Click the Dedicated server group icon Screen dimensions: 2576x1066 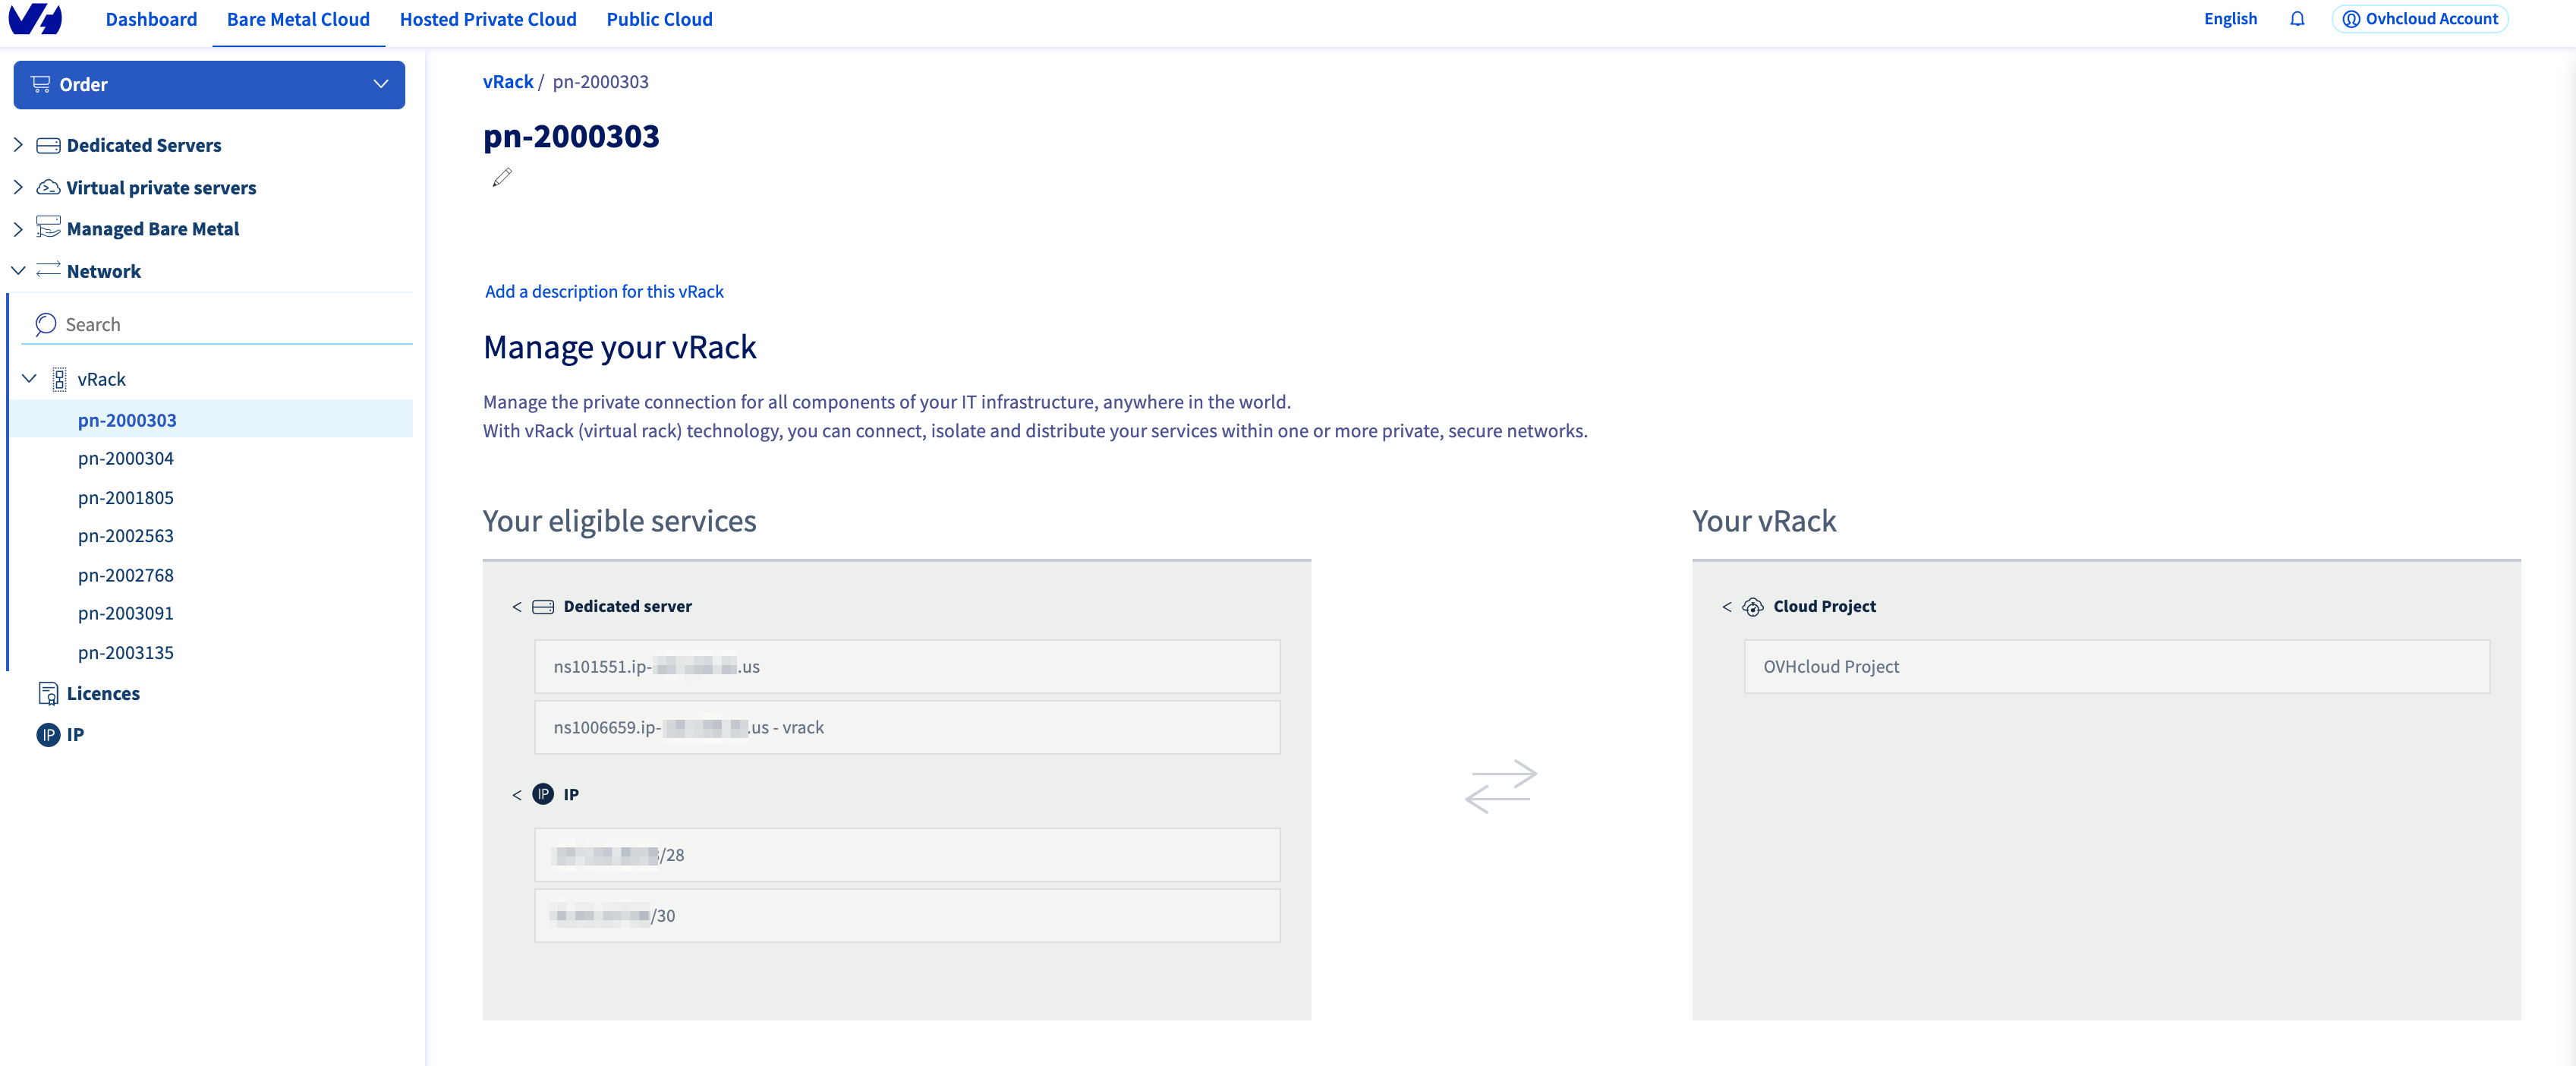[543, 607]
